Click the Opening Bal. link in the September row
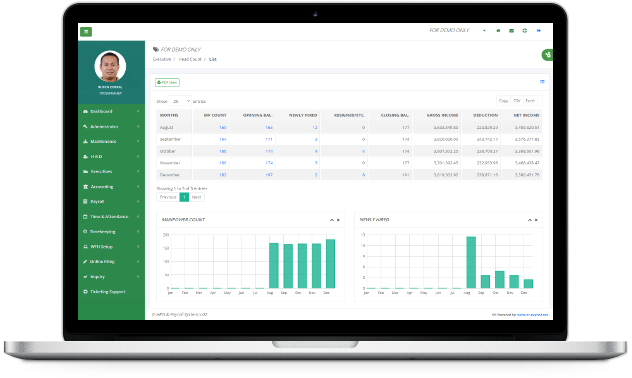 (x=269, y=139)
